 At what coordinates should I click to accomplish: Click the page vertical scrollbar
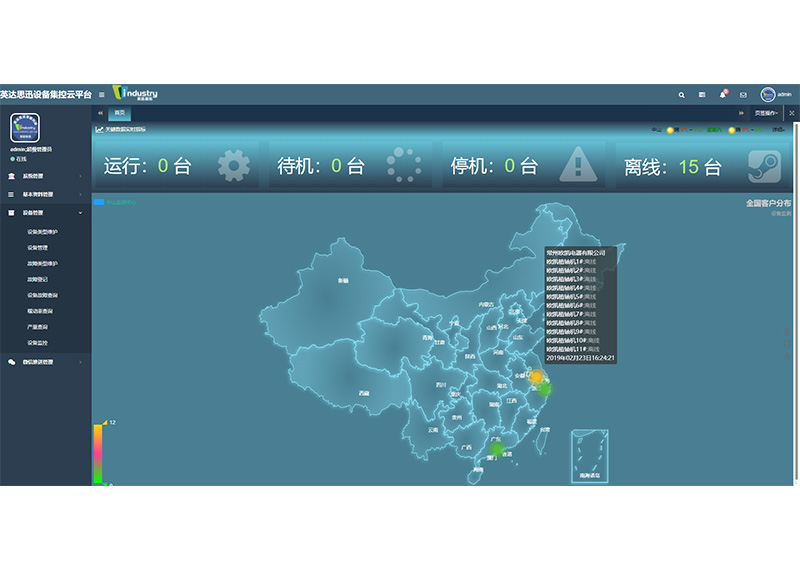point(796,304)
